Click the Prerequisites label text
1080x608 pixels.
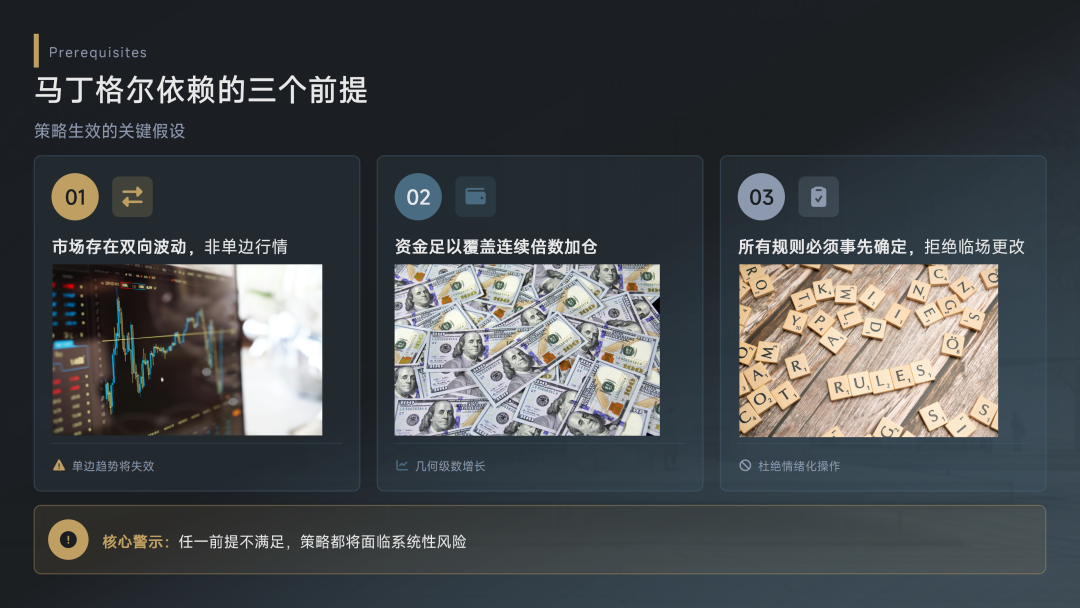tap(98, 52)
